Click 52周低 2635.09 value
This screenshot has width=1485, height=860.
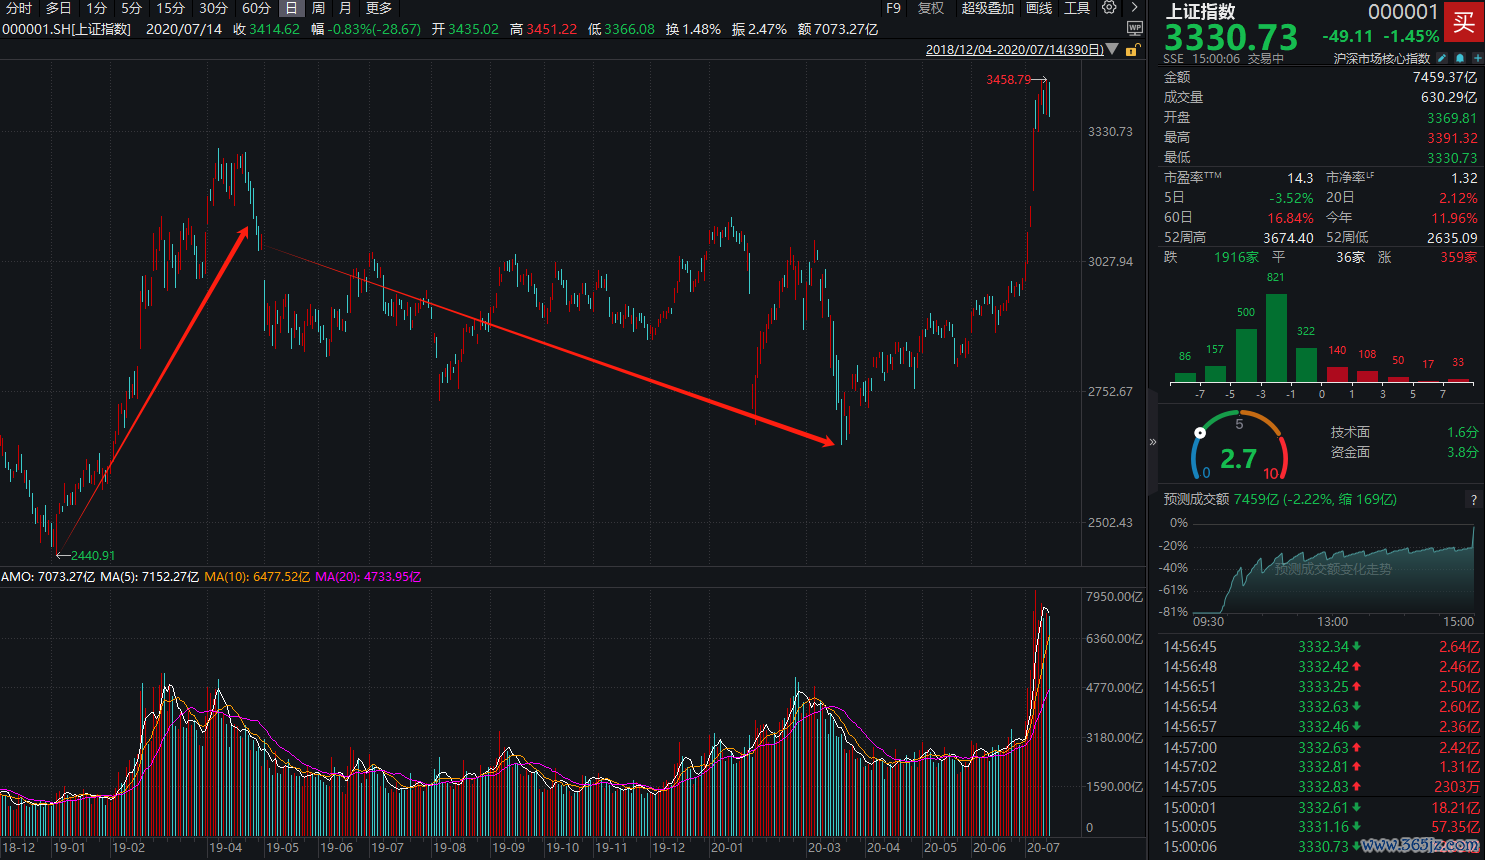[1452, 238]
